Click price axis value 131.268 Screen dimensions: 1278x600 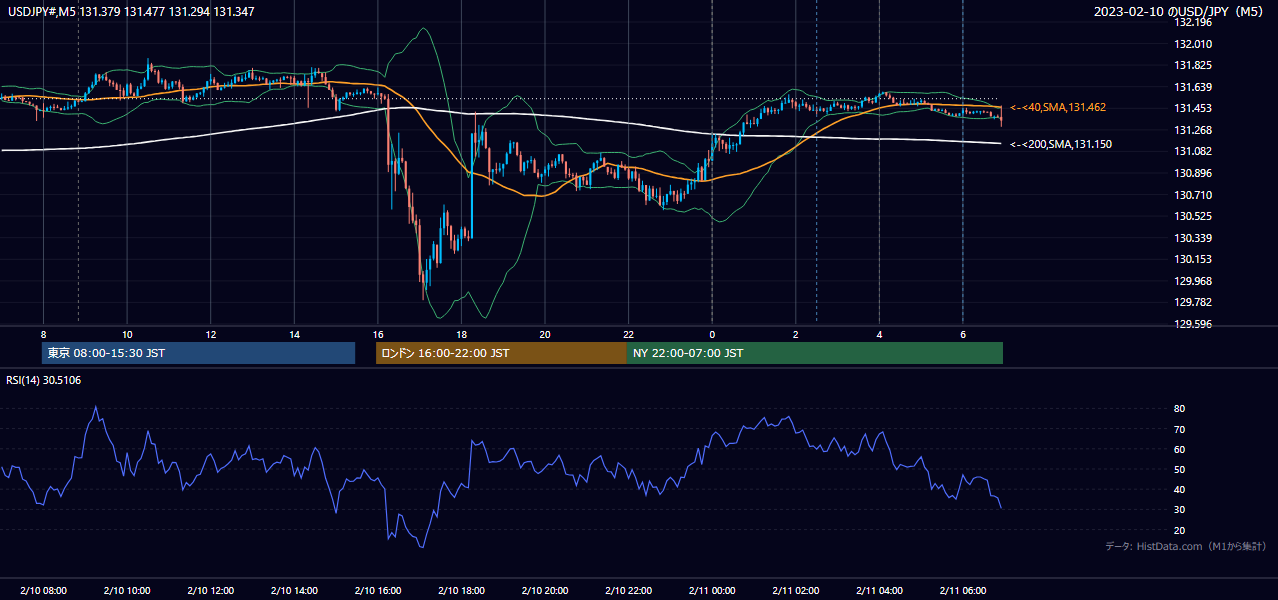1193,130
